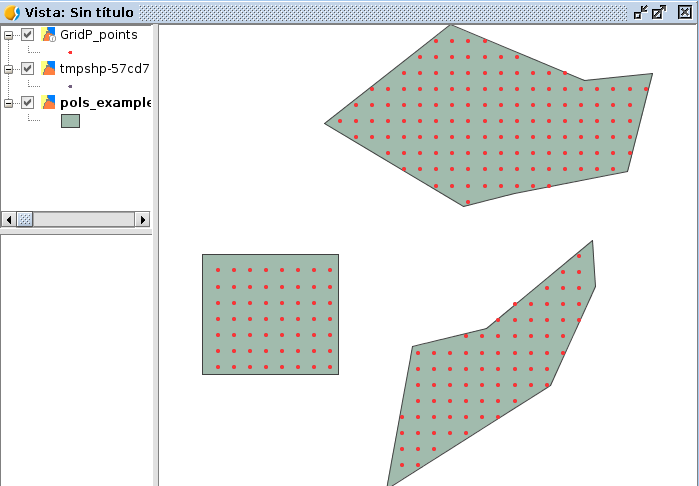
Task: Click the green polygon symbol swatch
Action: 70,121
